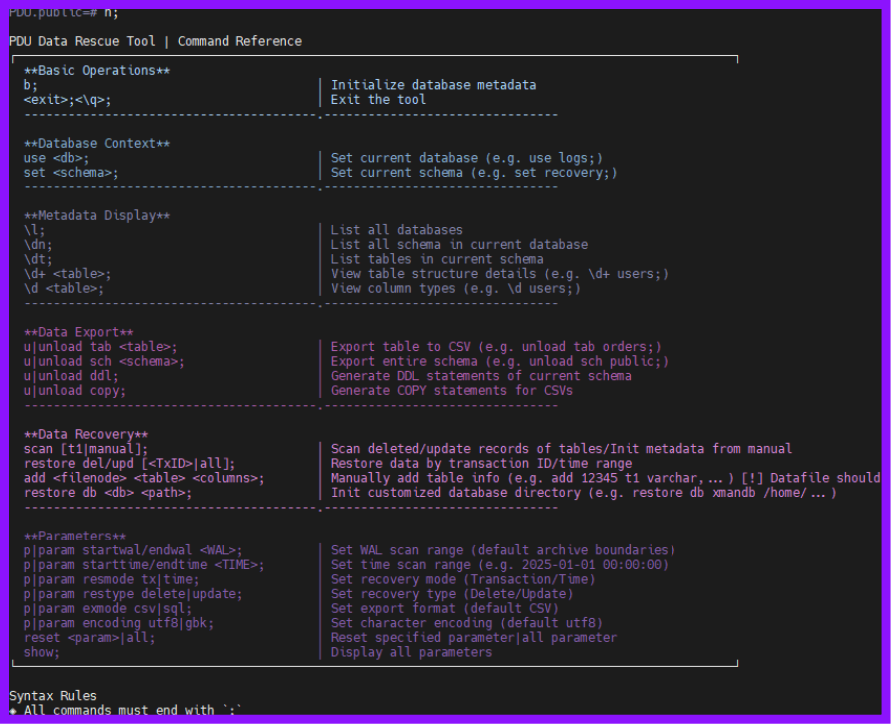Click the '**Parameters**' section heading

point(75,536)
